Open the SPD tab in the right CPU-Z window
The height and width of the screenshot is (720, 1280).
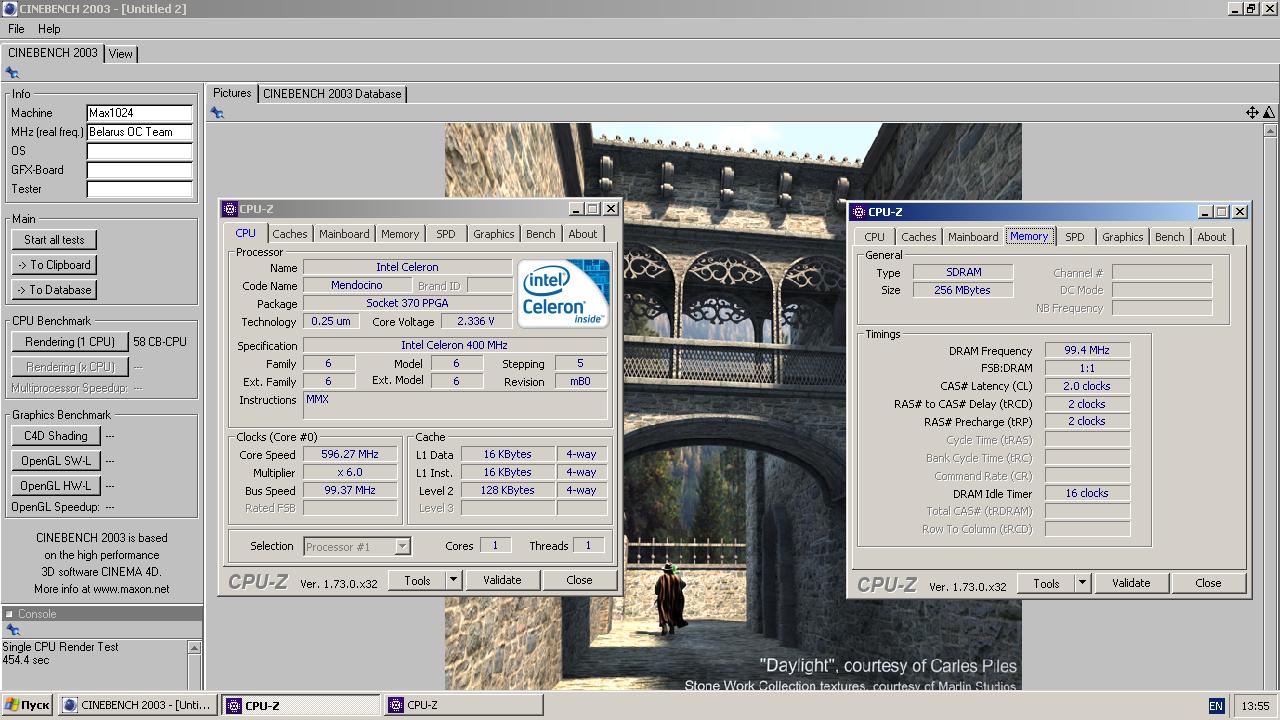tap(1075, 237)
